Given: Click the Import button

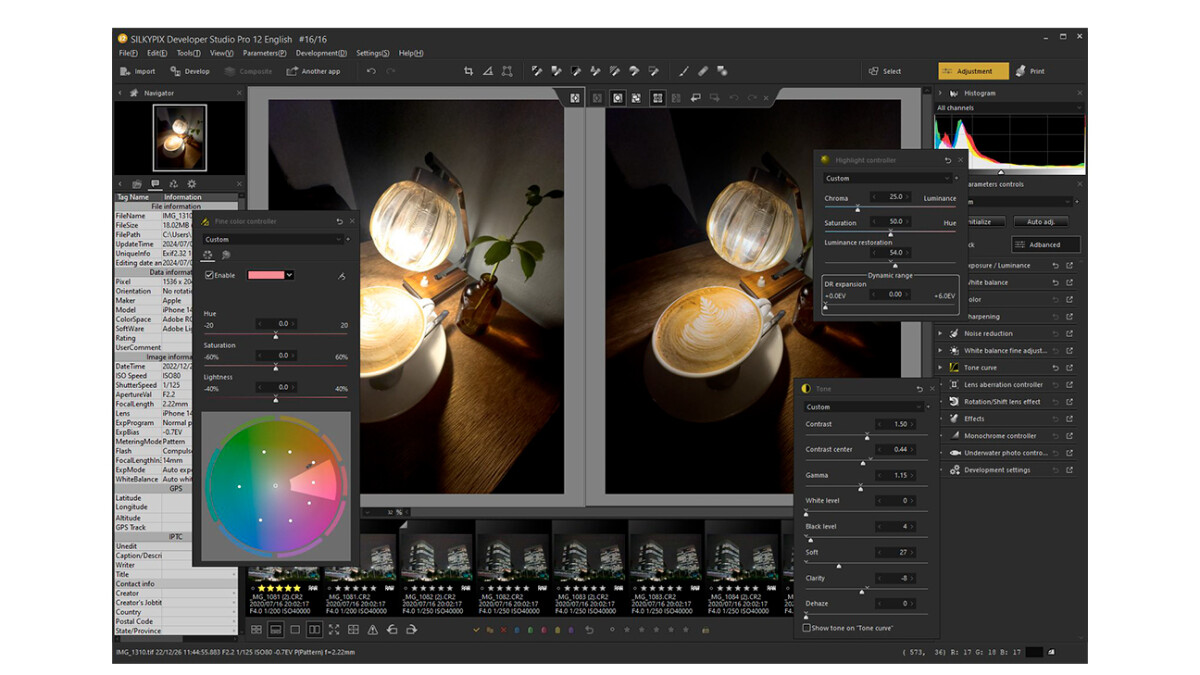Looking at the screenshot, I should (x=138, y=71).
